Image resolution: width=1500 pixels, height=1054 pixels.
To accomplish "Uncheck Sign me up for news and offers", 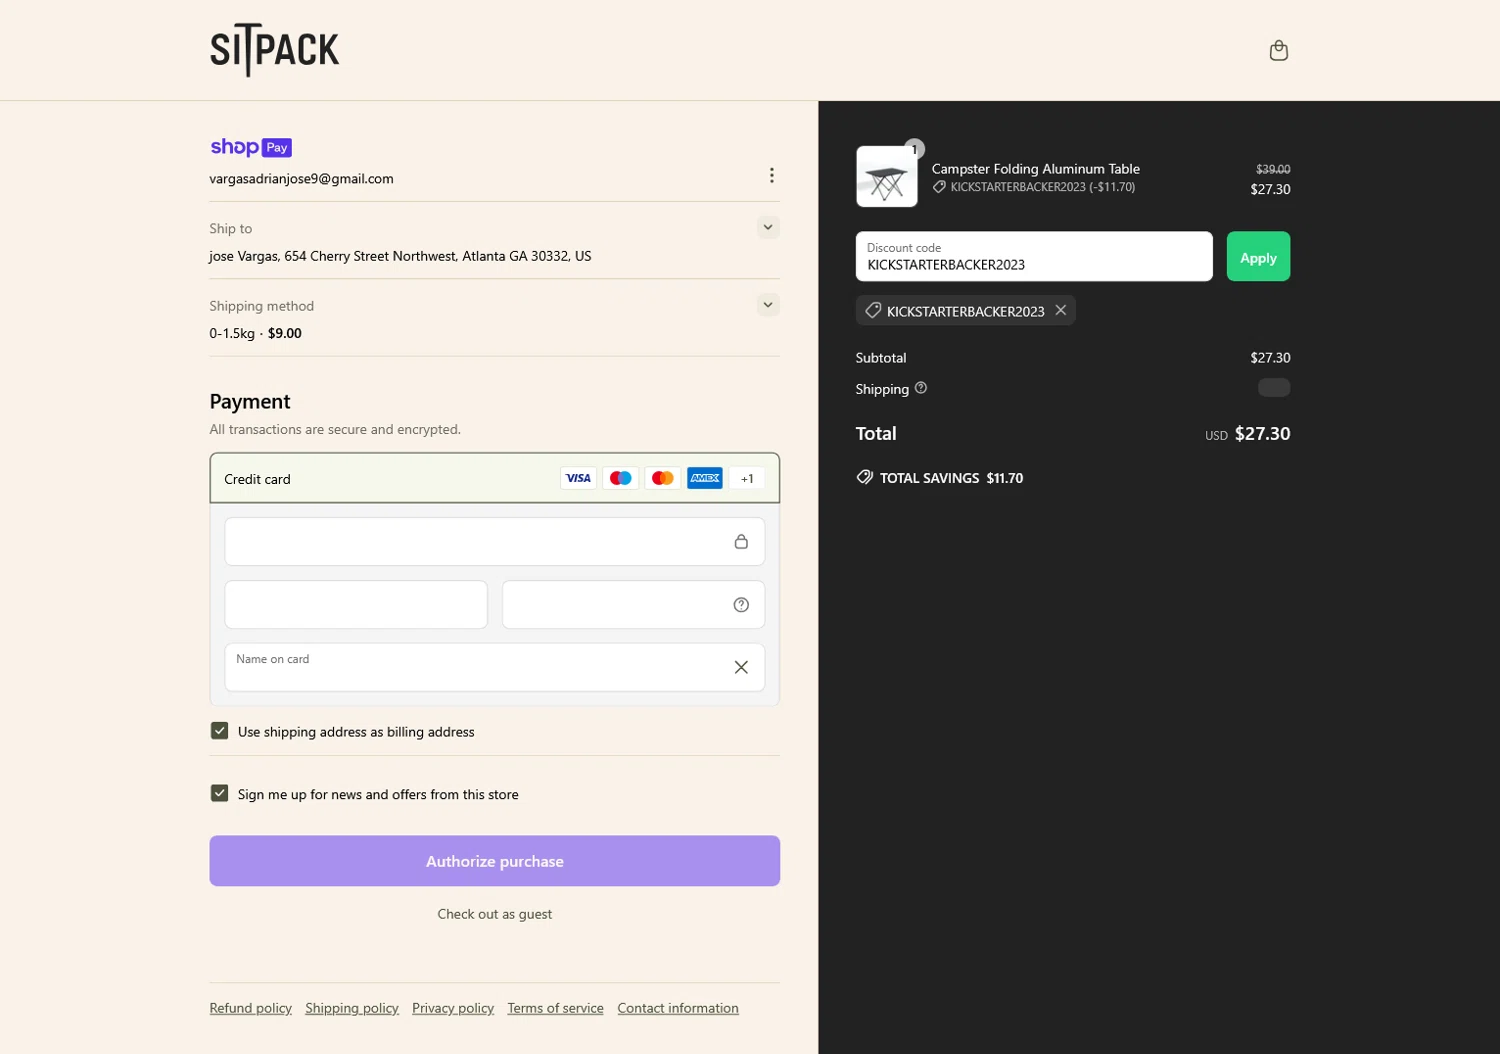I will [219, 793].
